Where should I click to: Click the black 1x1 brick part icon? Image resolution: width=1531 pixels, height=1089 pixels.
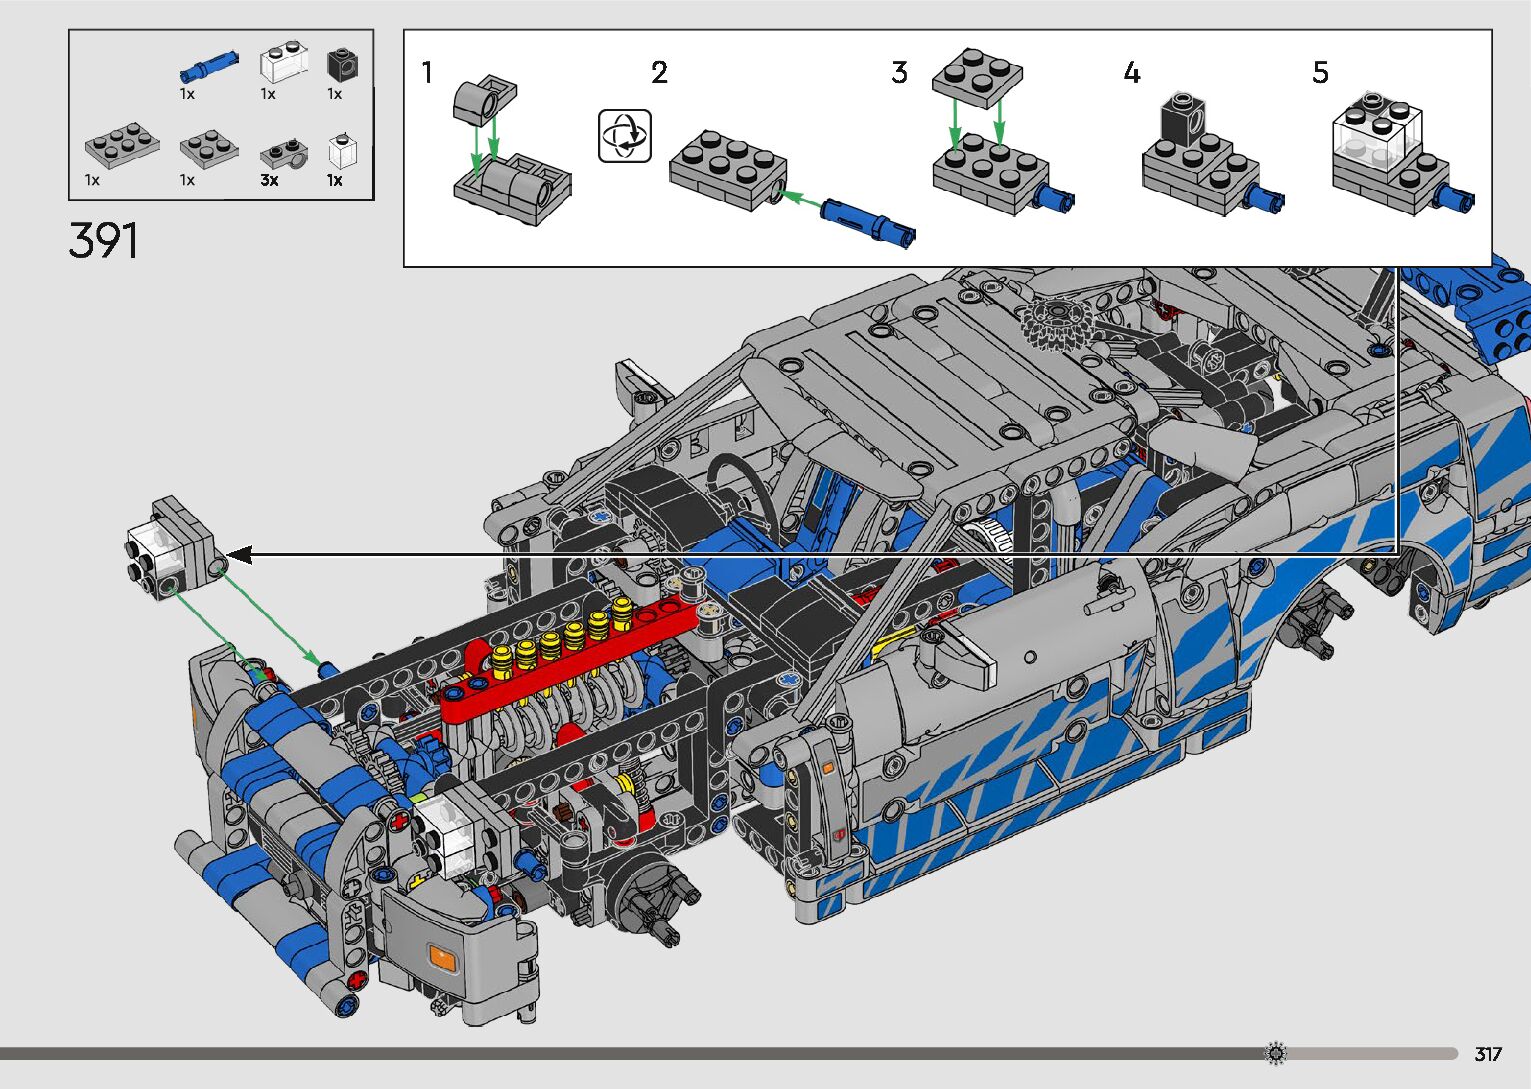pos(342,65)
